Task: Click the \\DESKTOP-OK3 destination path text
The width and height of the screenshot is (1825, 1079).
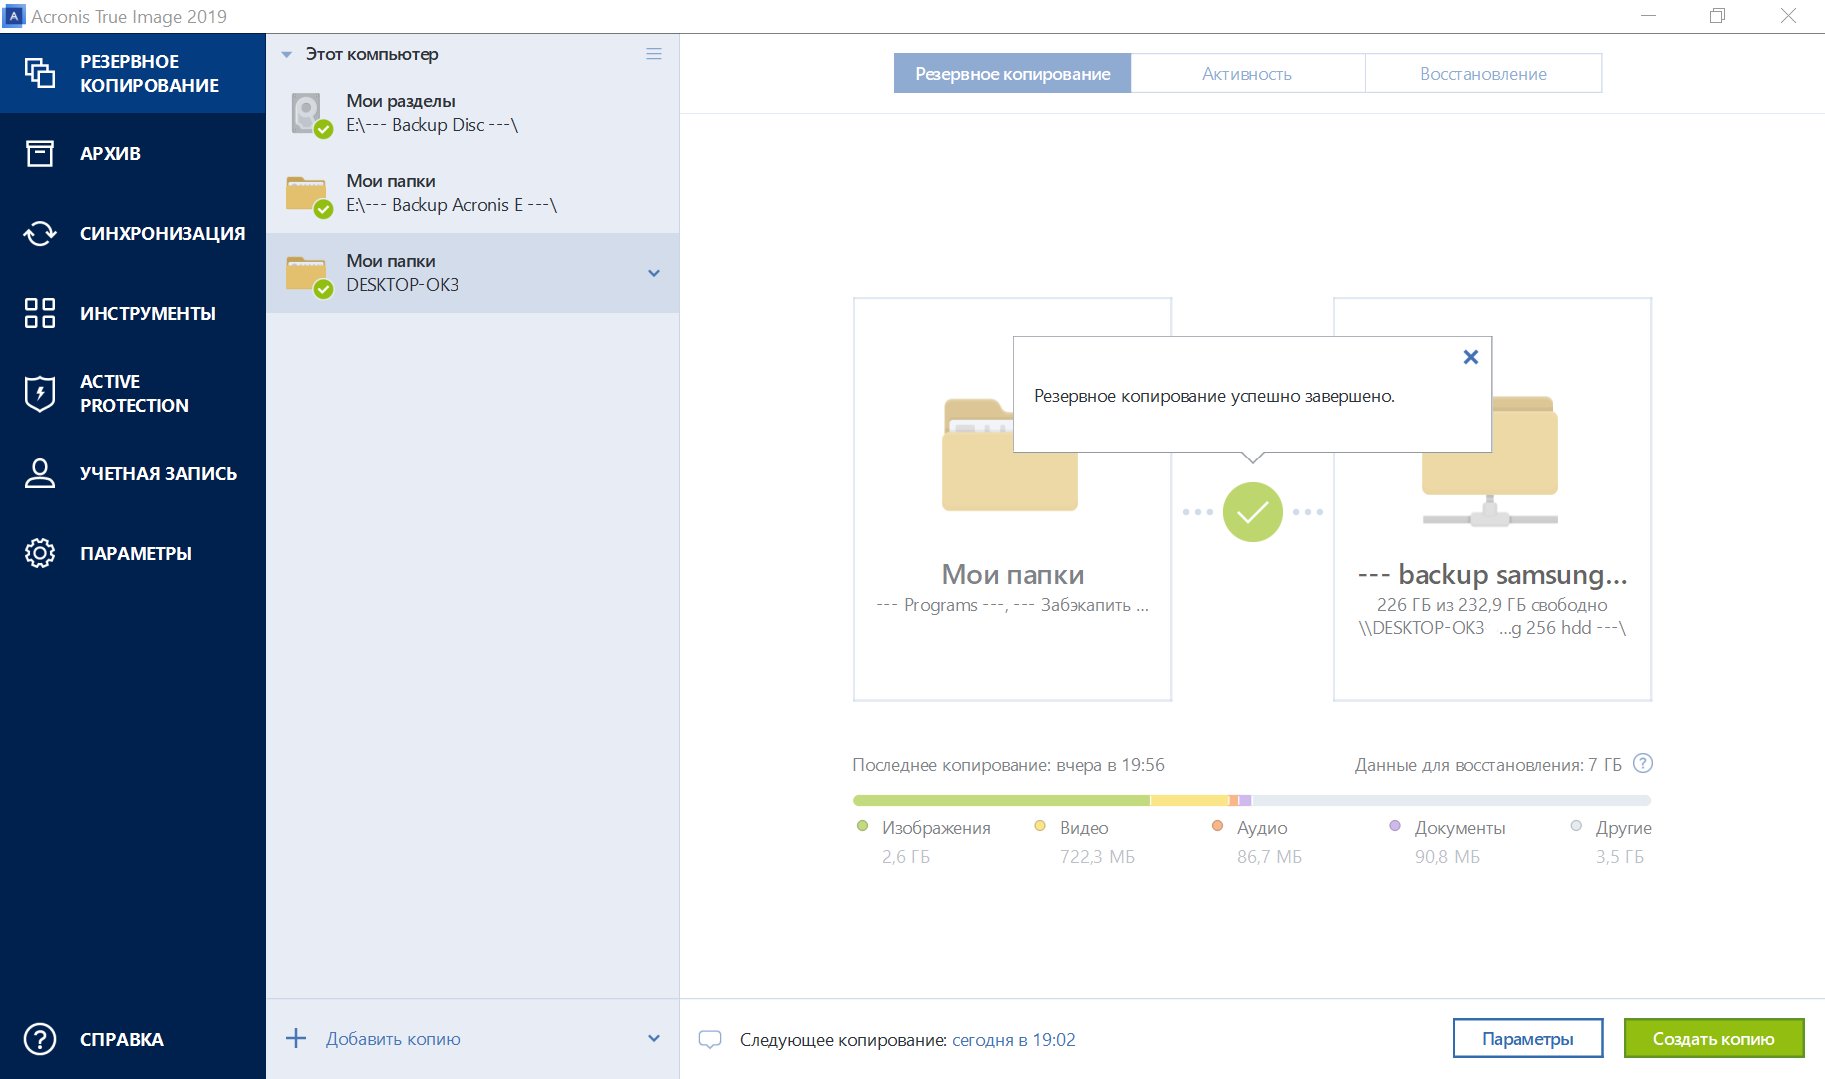Action: point(1492,628)
